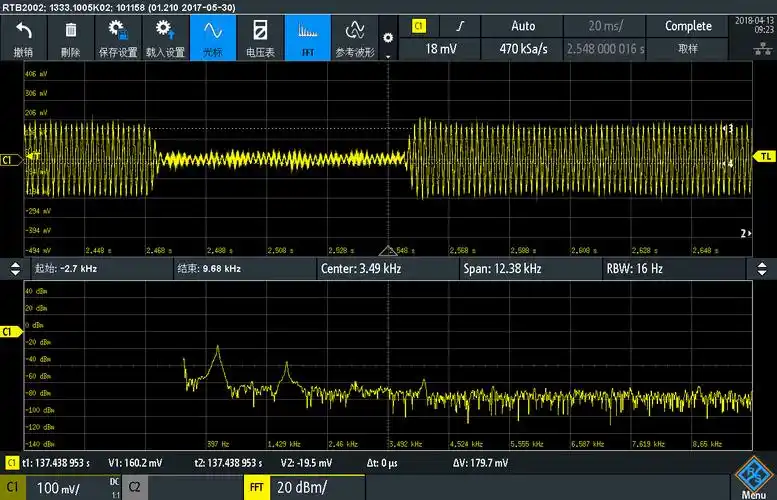777x500 pixels.
Task: Open toolbar settings gear icon
Action: click(x=388, y=37)
